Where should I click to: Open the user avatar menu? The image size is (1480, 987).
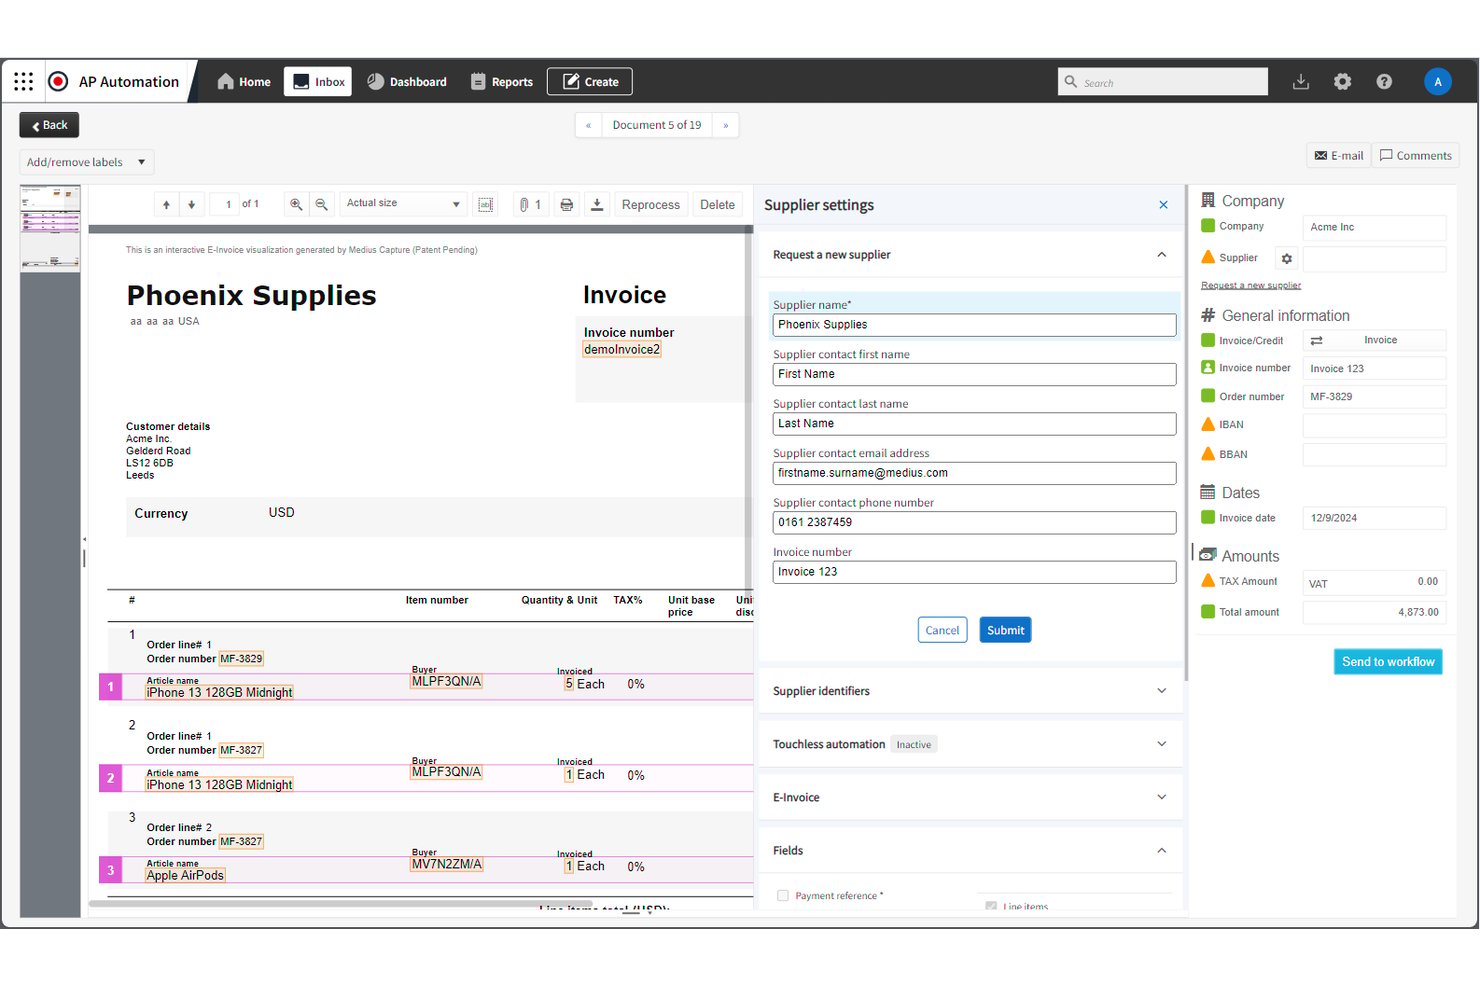point(1438,82)
